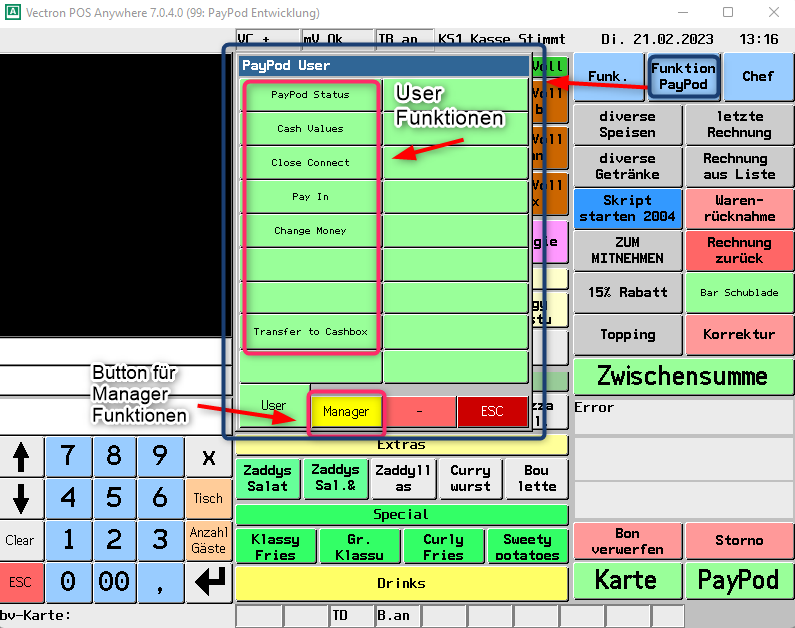Select Topping button
Image resolution: width=795 pixels, height=628 pixels.
[628, 335]
